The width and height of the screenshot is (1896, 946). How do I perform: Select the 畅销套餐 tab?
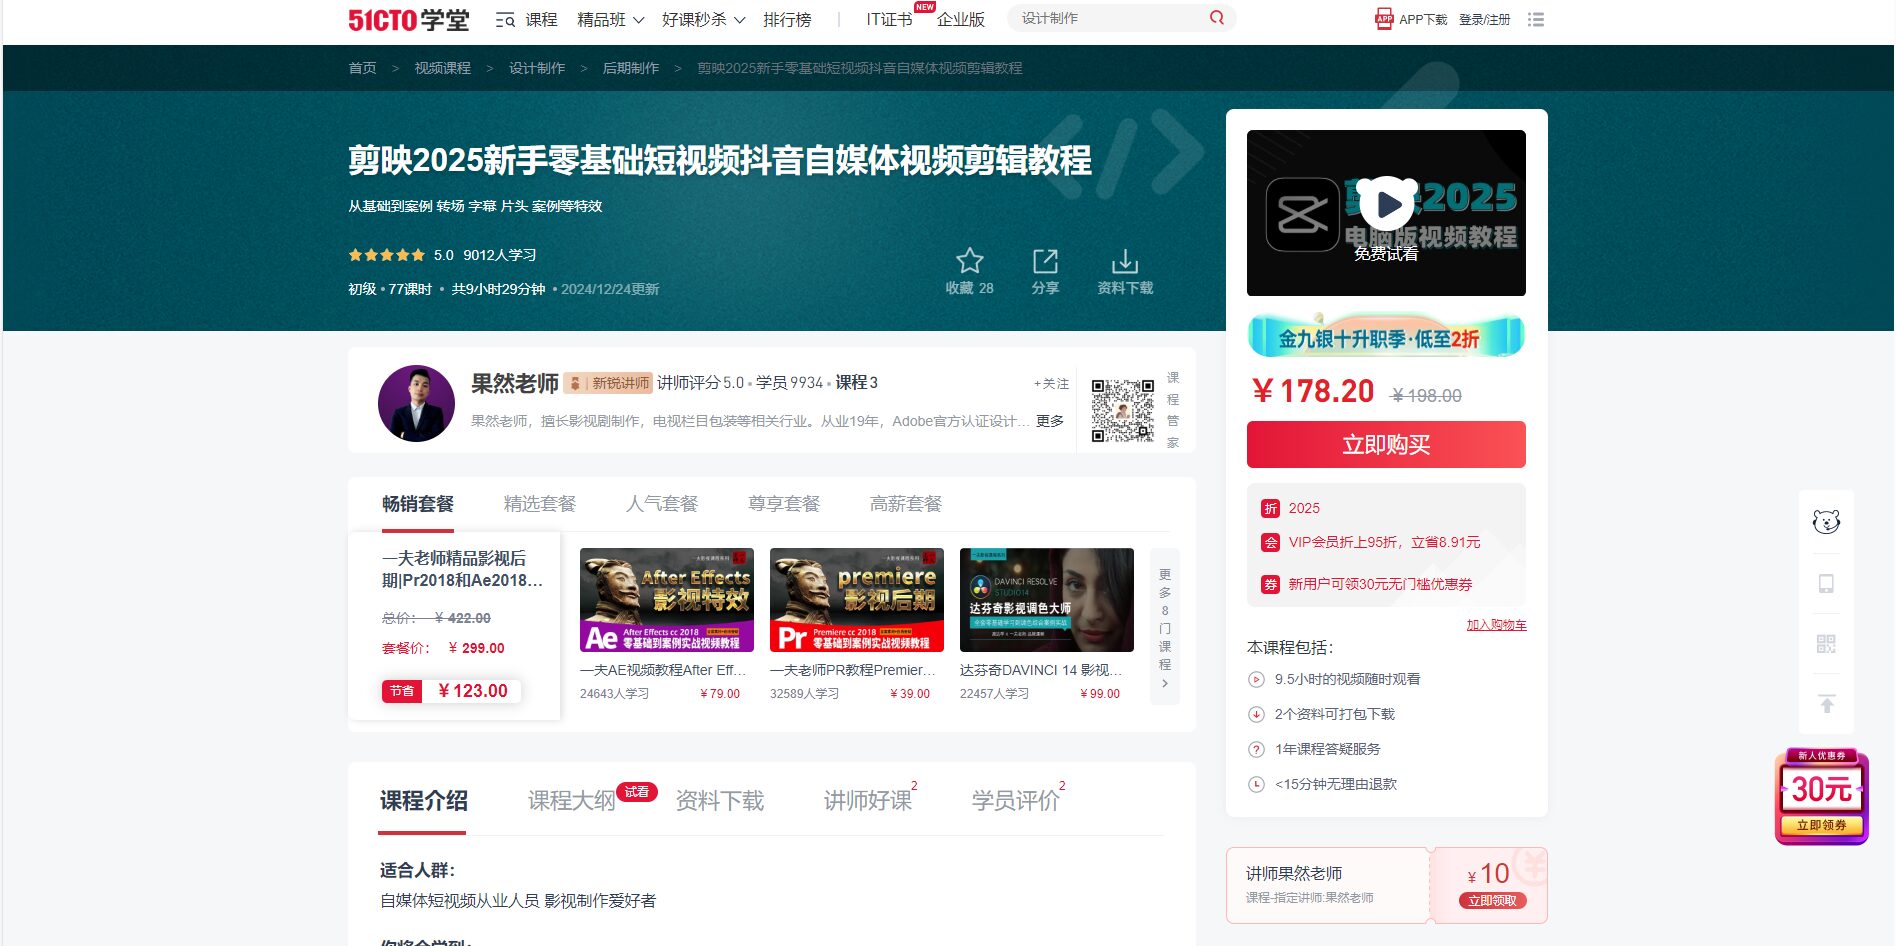[418, 504]
